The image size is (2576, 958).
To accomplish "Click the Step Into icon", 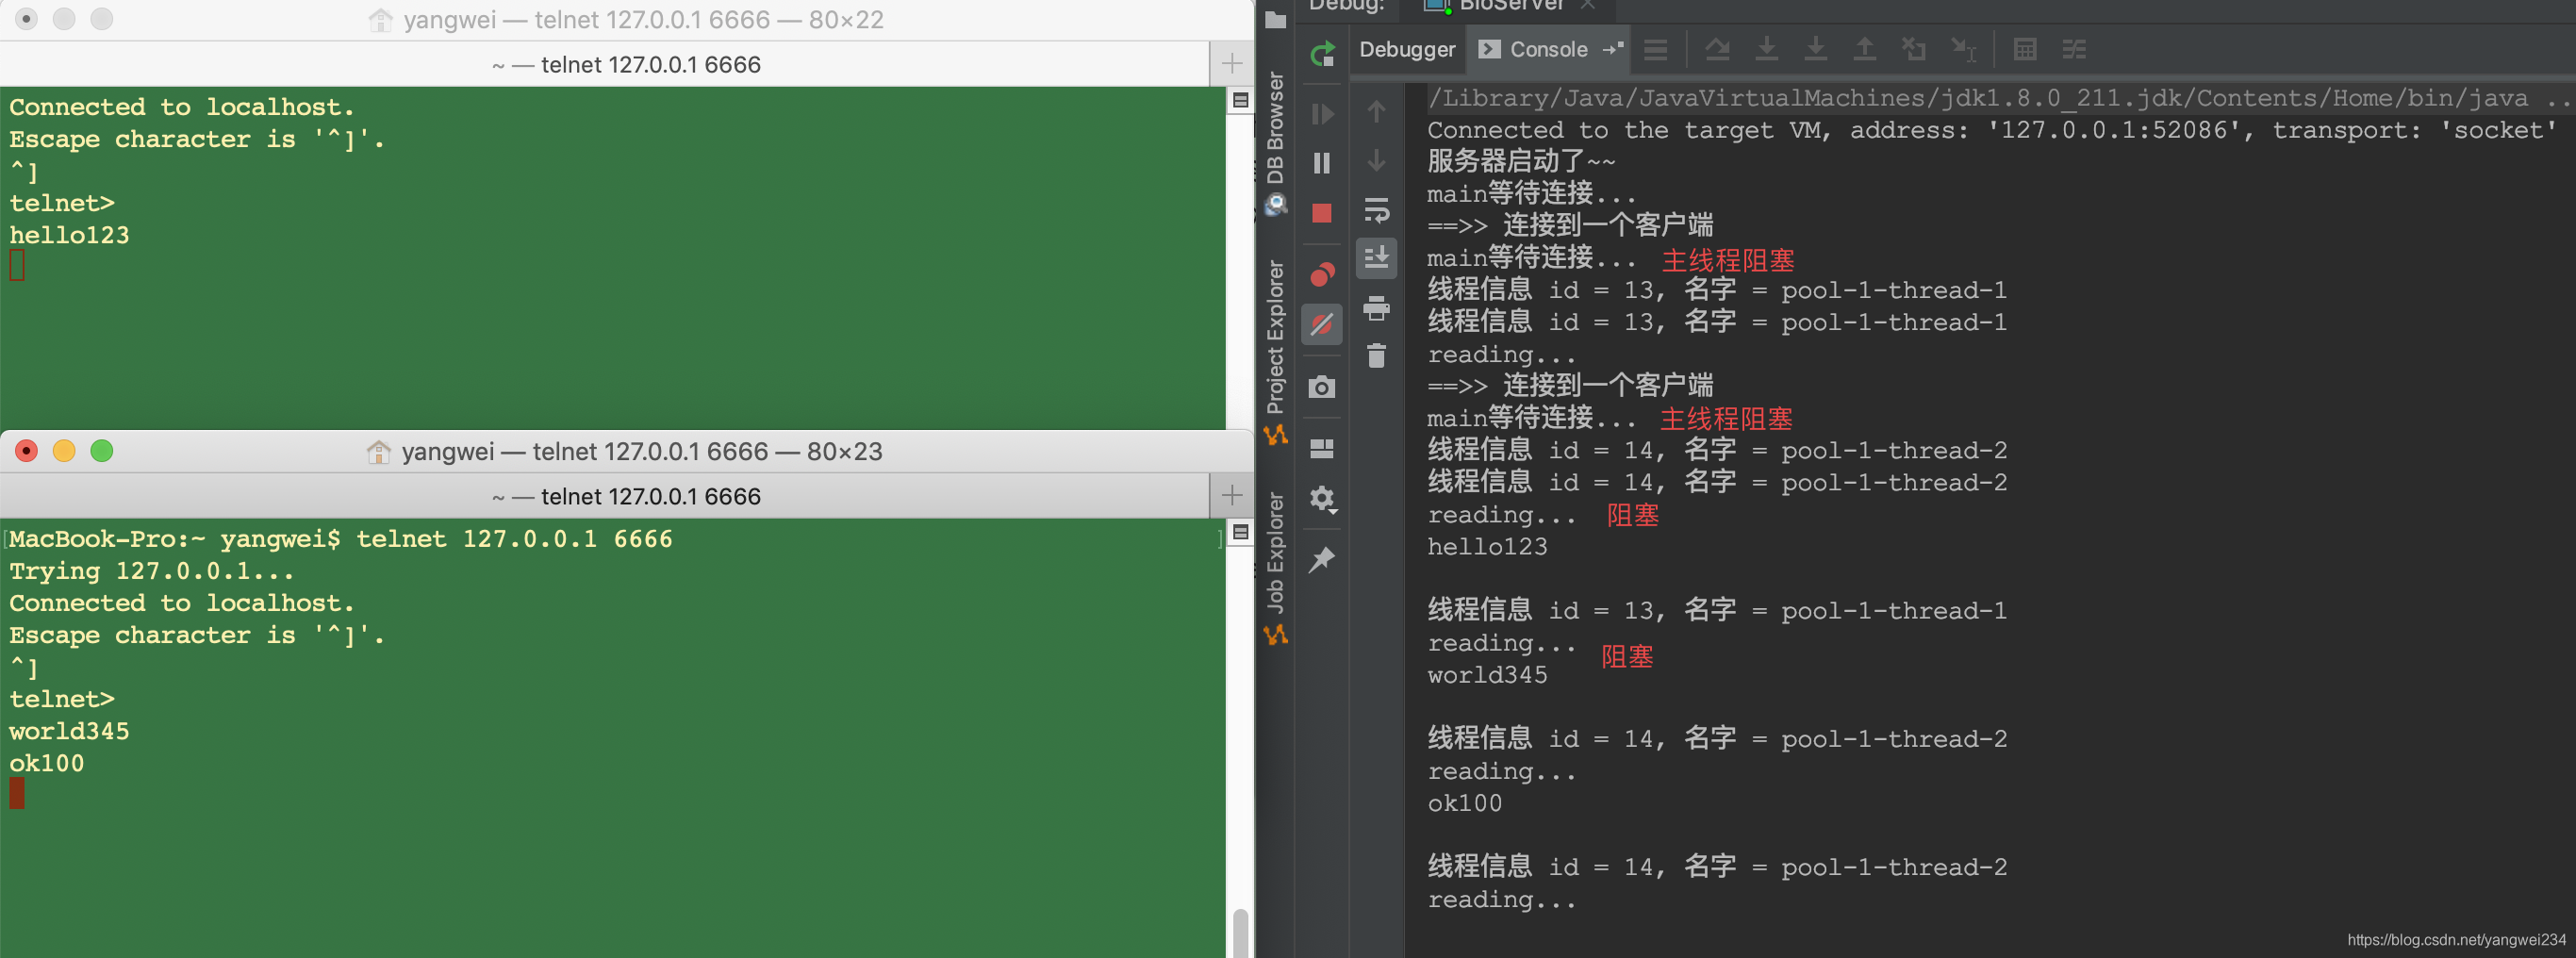I will [x=1767, y=50].
